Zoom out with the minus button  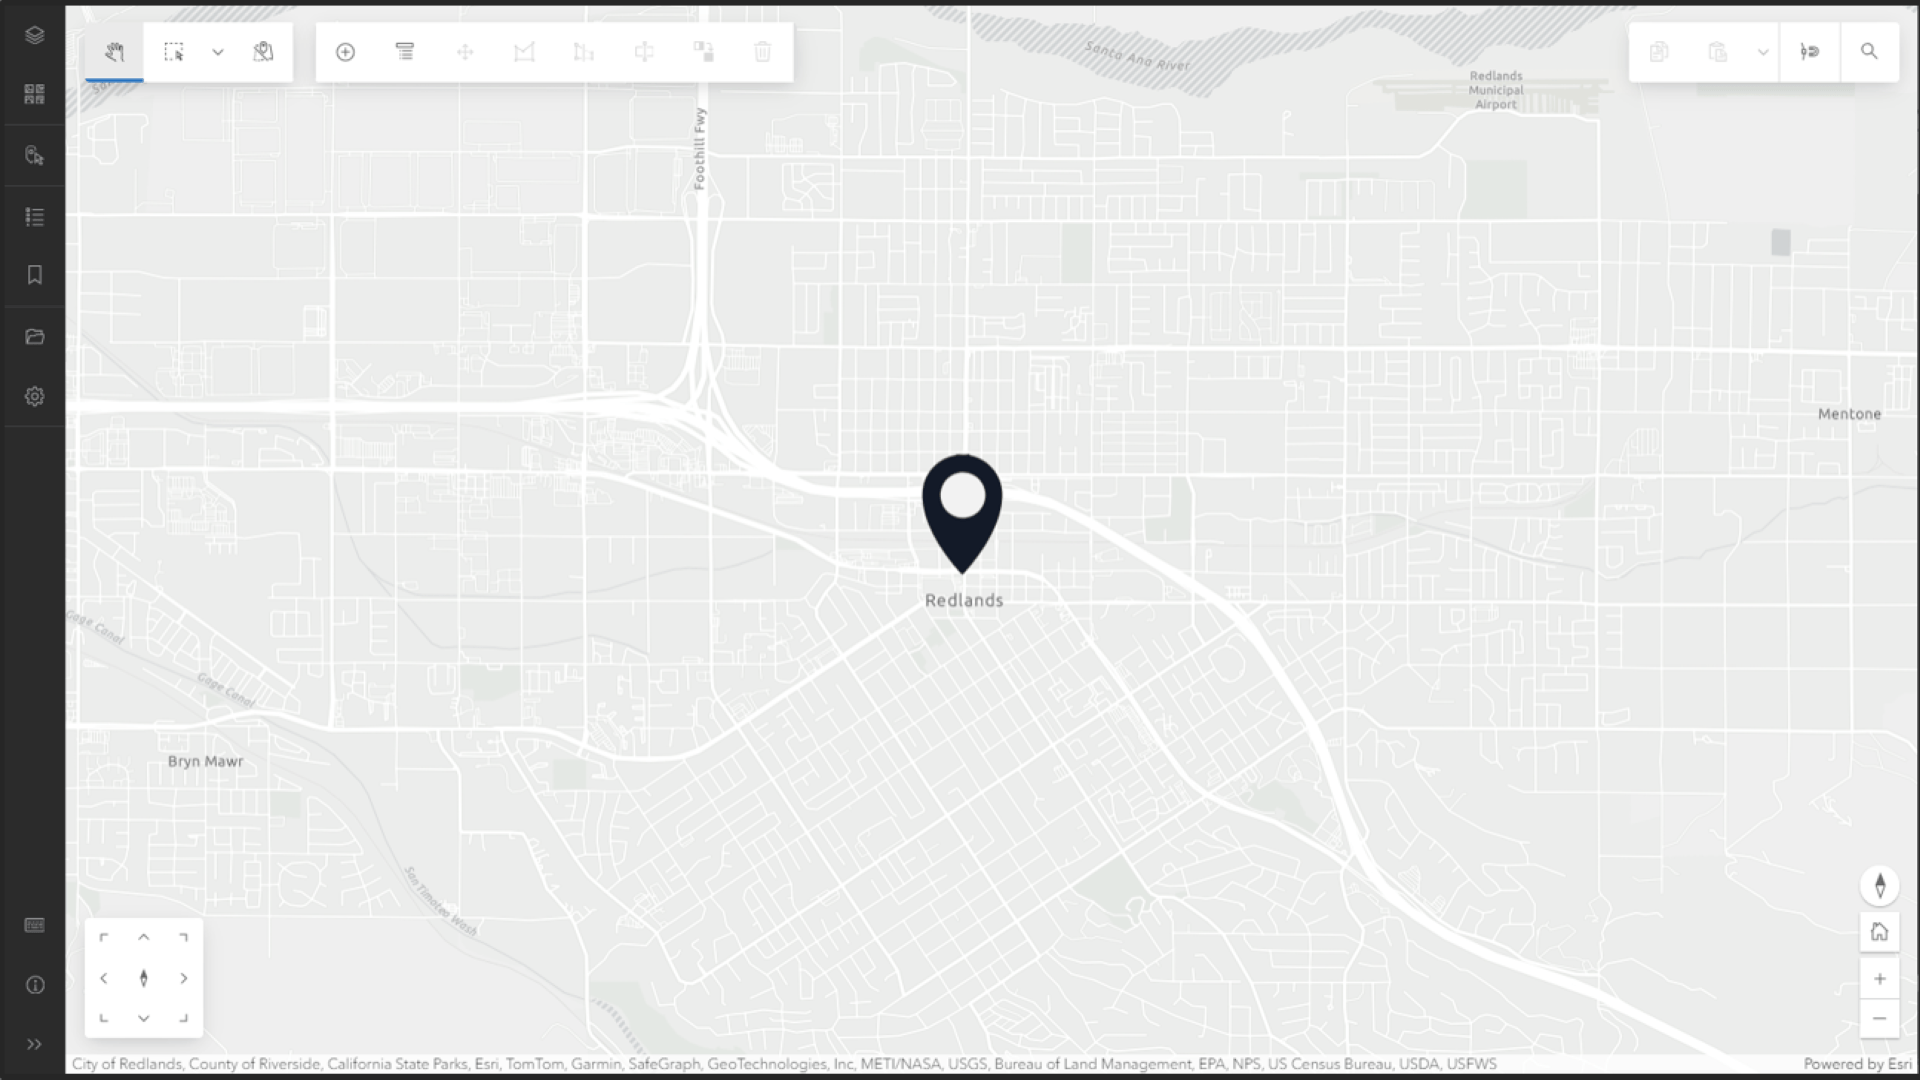[1880, 1019]
